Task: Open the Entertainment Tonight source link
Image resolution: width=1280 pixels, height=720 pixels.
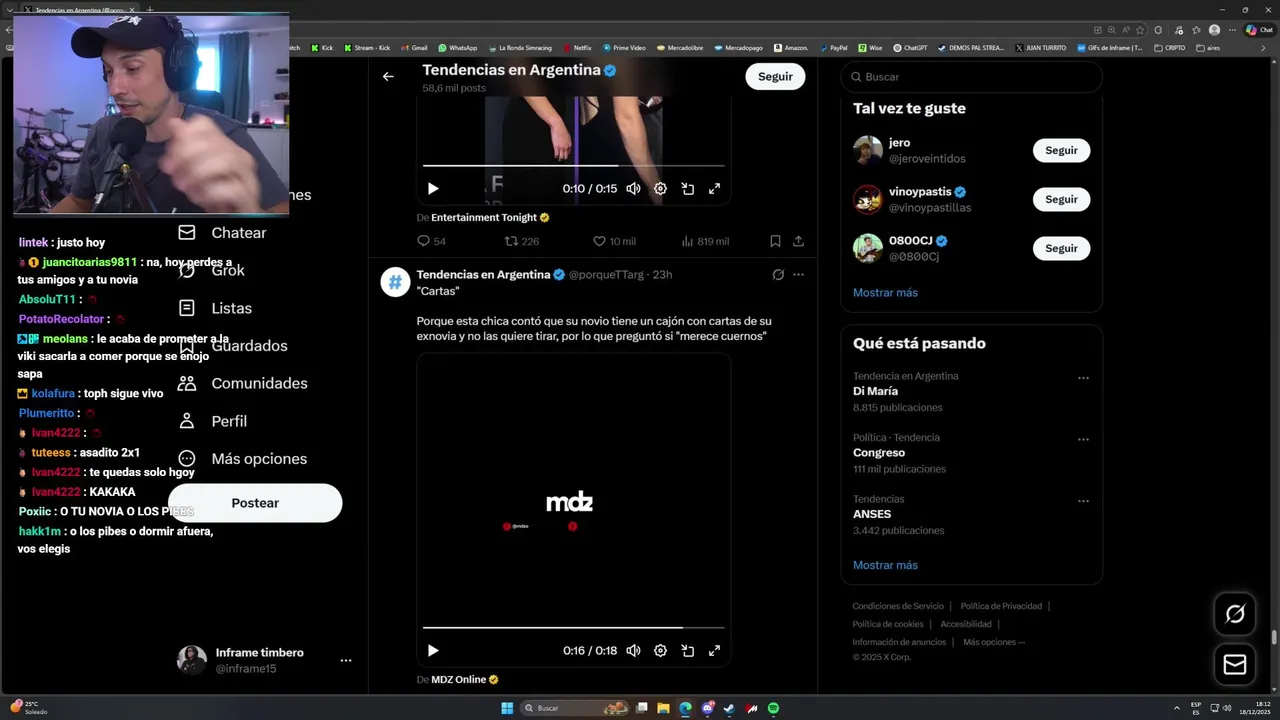Action: [x=490, y=217]
